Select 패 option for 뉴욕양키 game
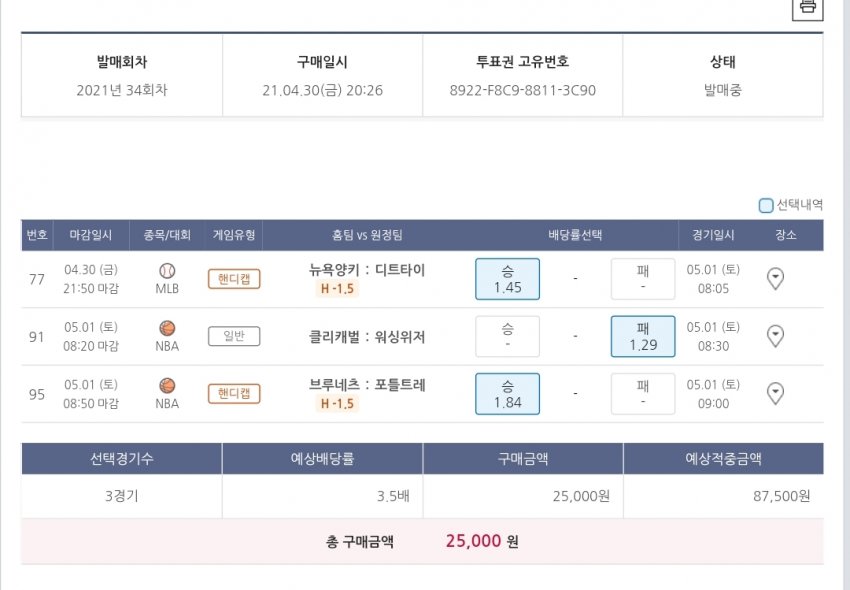Viewport: 850px width, 590px height. [643, 279]
